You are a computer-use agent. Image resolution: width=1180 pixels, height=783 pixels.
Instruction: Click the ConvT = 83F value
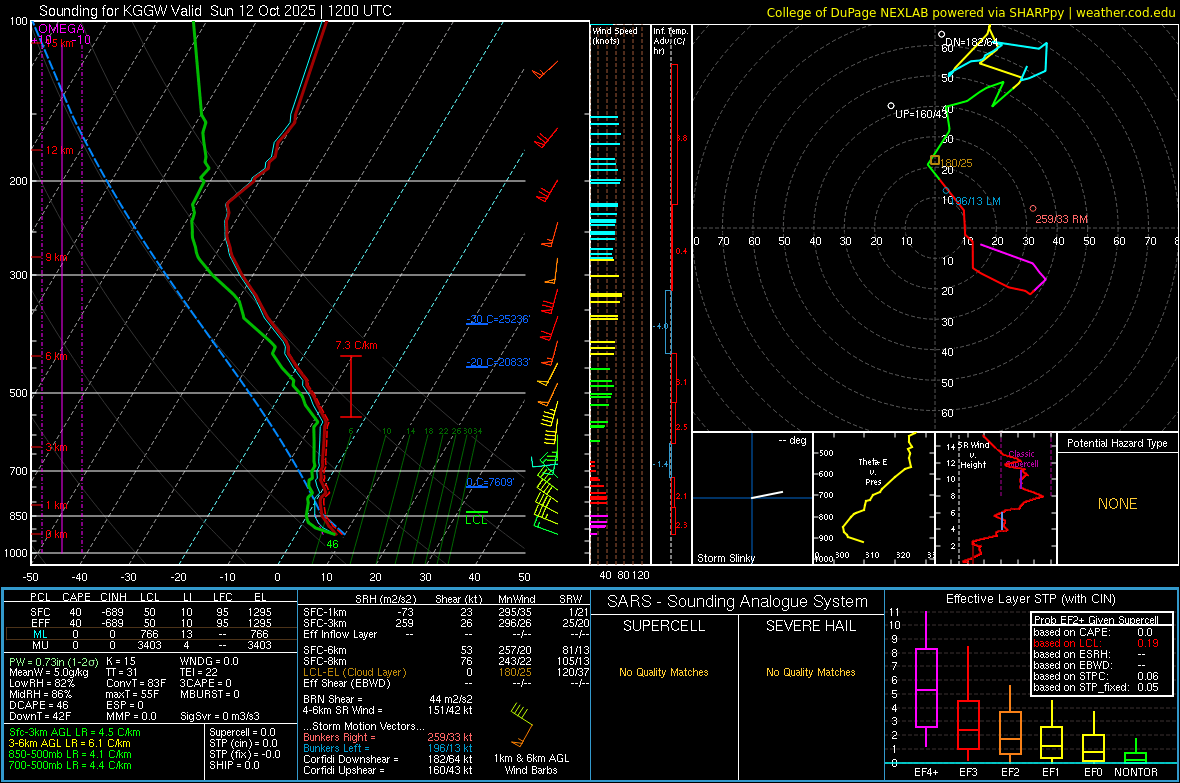tap(135, 684)
